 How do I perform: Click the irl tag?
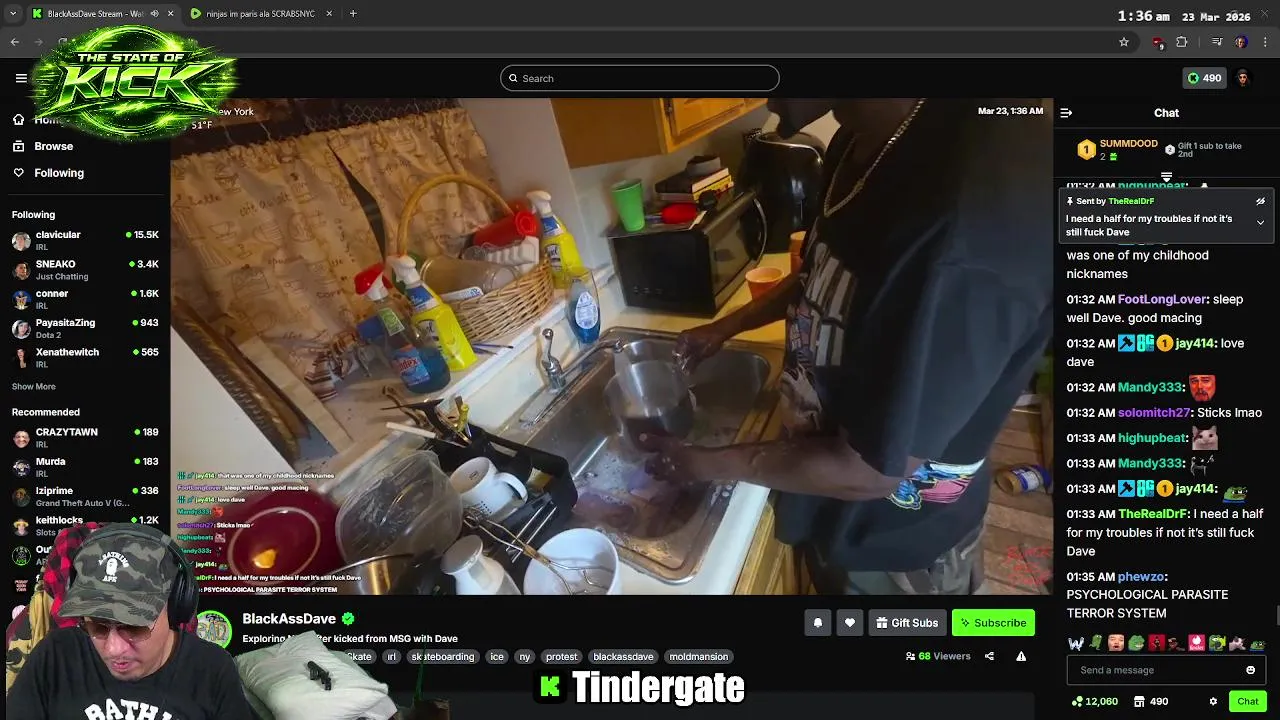392,657
